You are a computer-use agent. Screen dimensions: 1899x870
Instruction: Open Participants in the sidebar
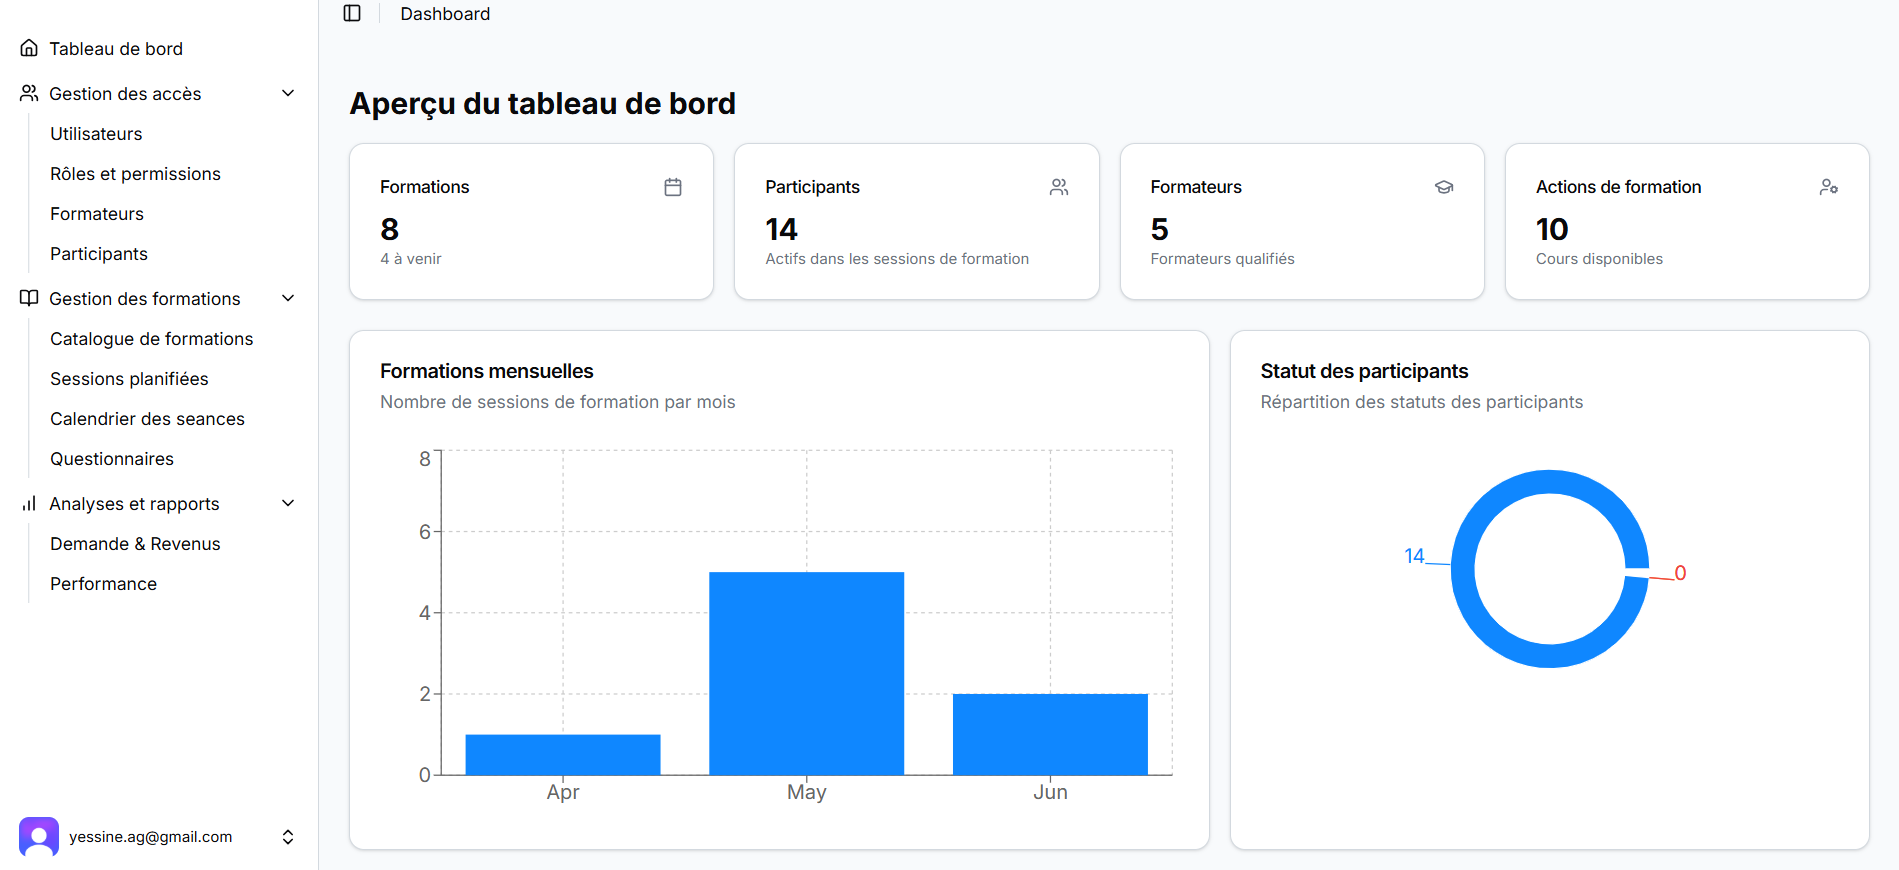point(99,254)
